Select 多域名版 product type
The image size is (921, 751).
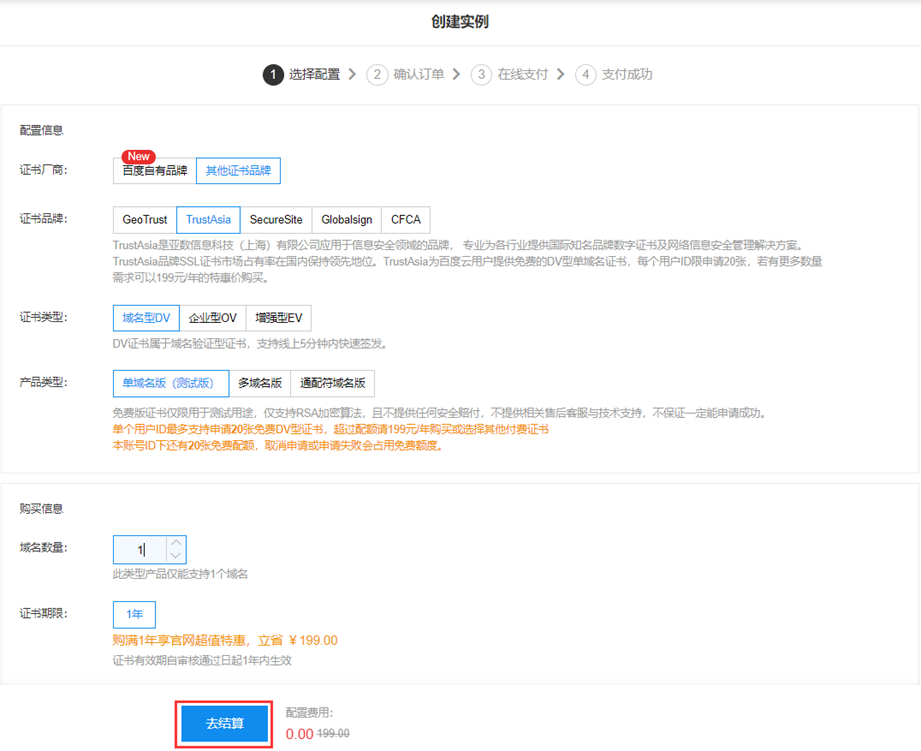260,383
